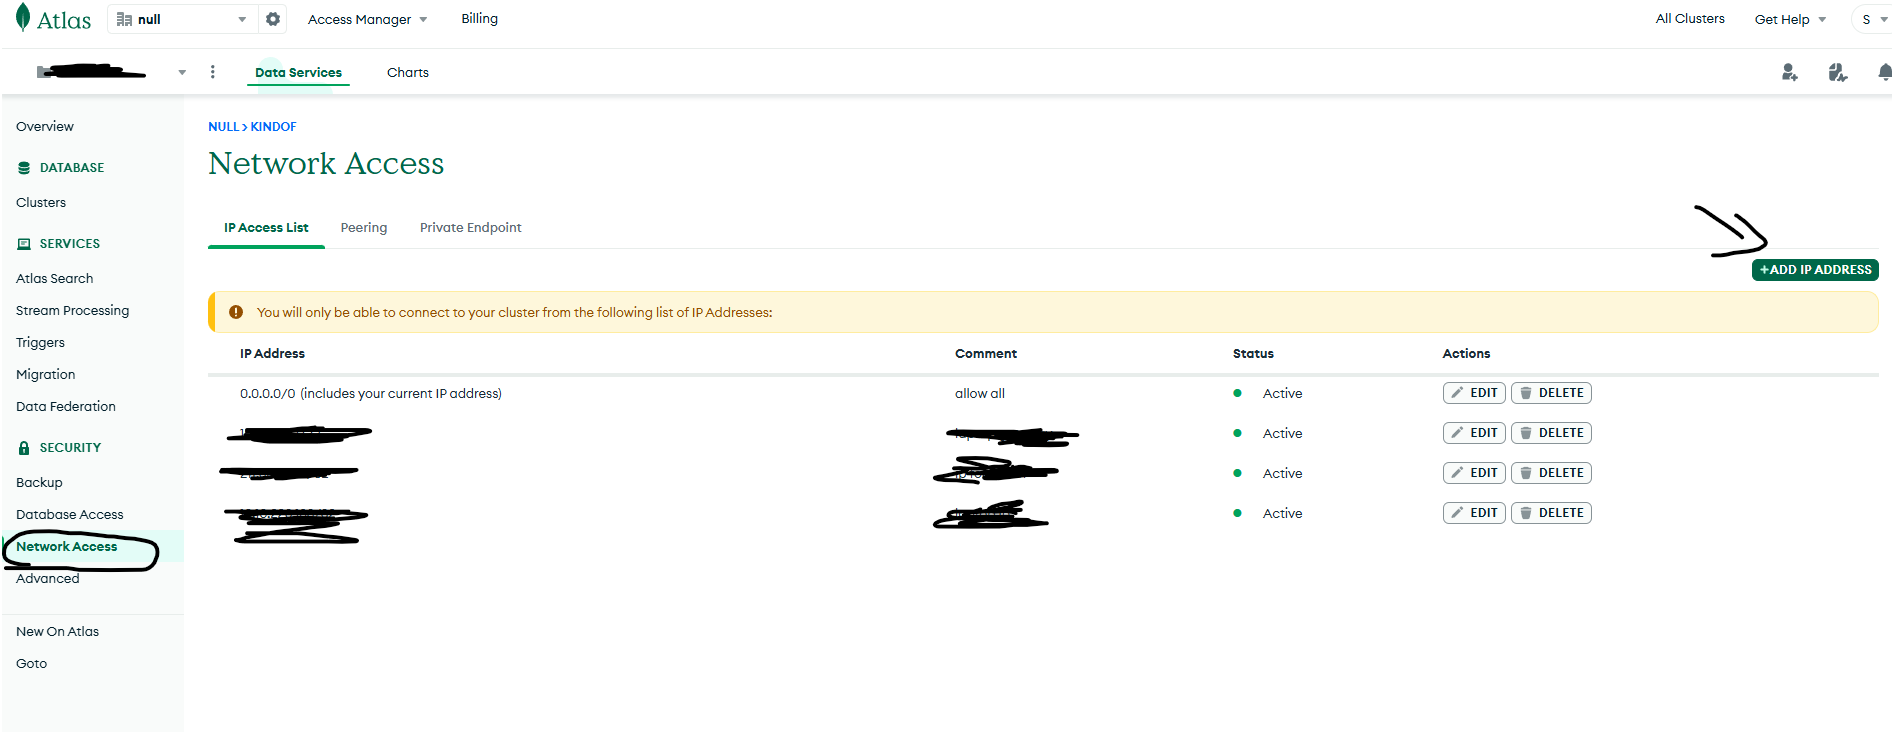Expand the Access Manager menu
The image size is (1892, 732).
point(367,19)
